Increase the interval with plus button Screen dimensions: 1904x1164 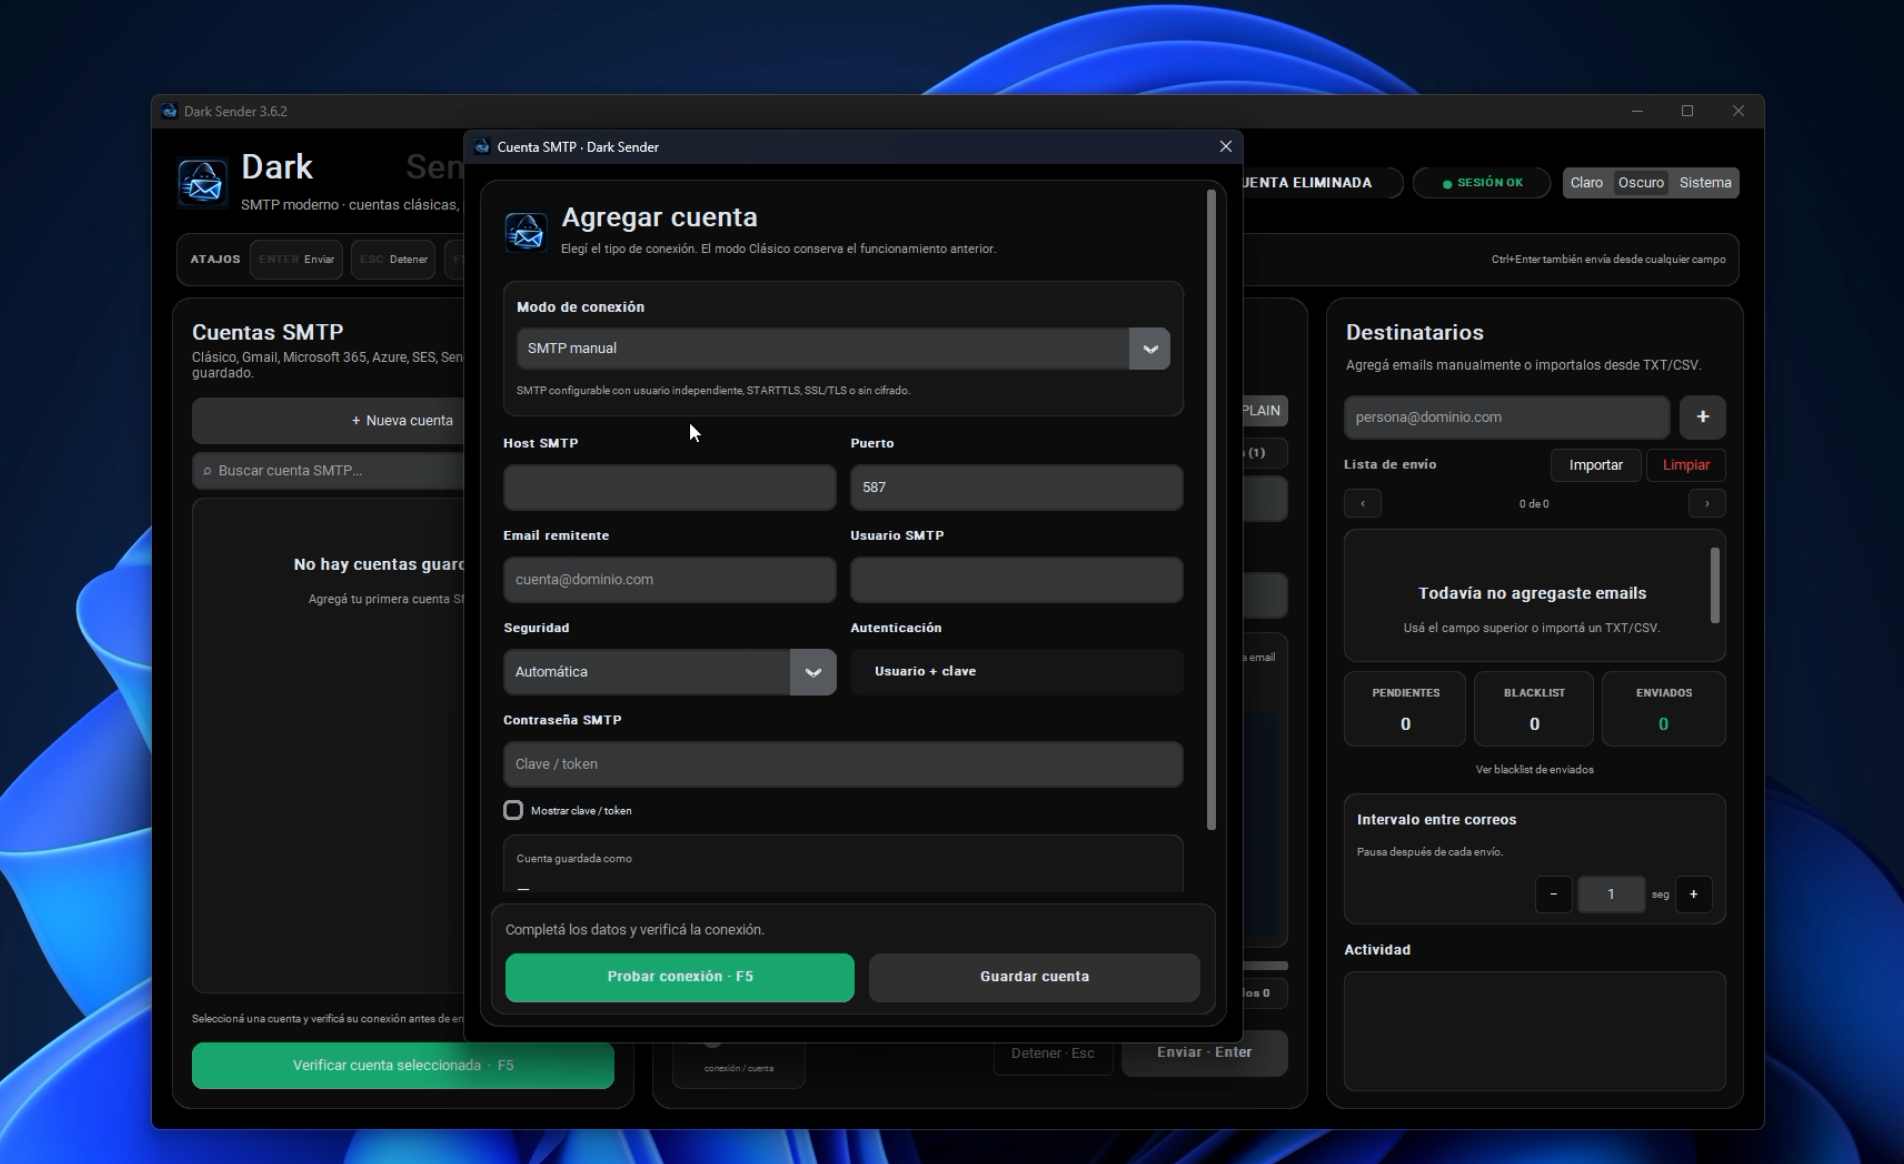click(1693, 894)
